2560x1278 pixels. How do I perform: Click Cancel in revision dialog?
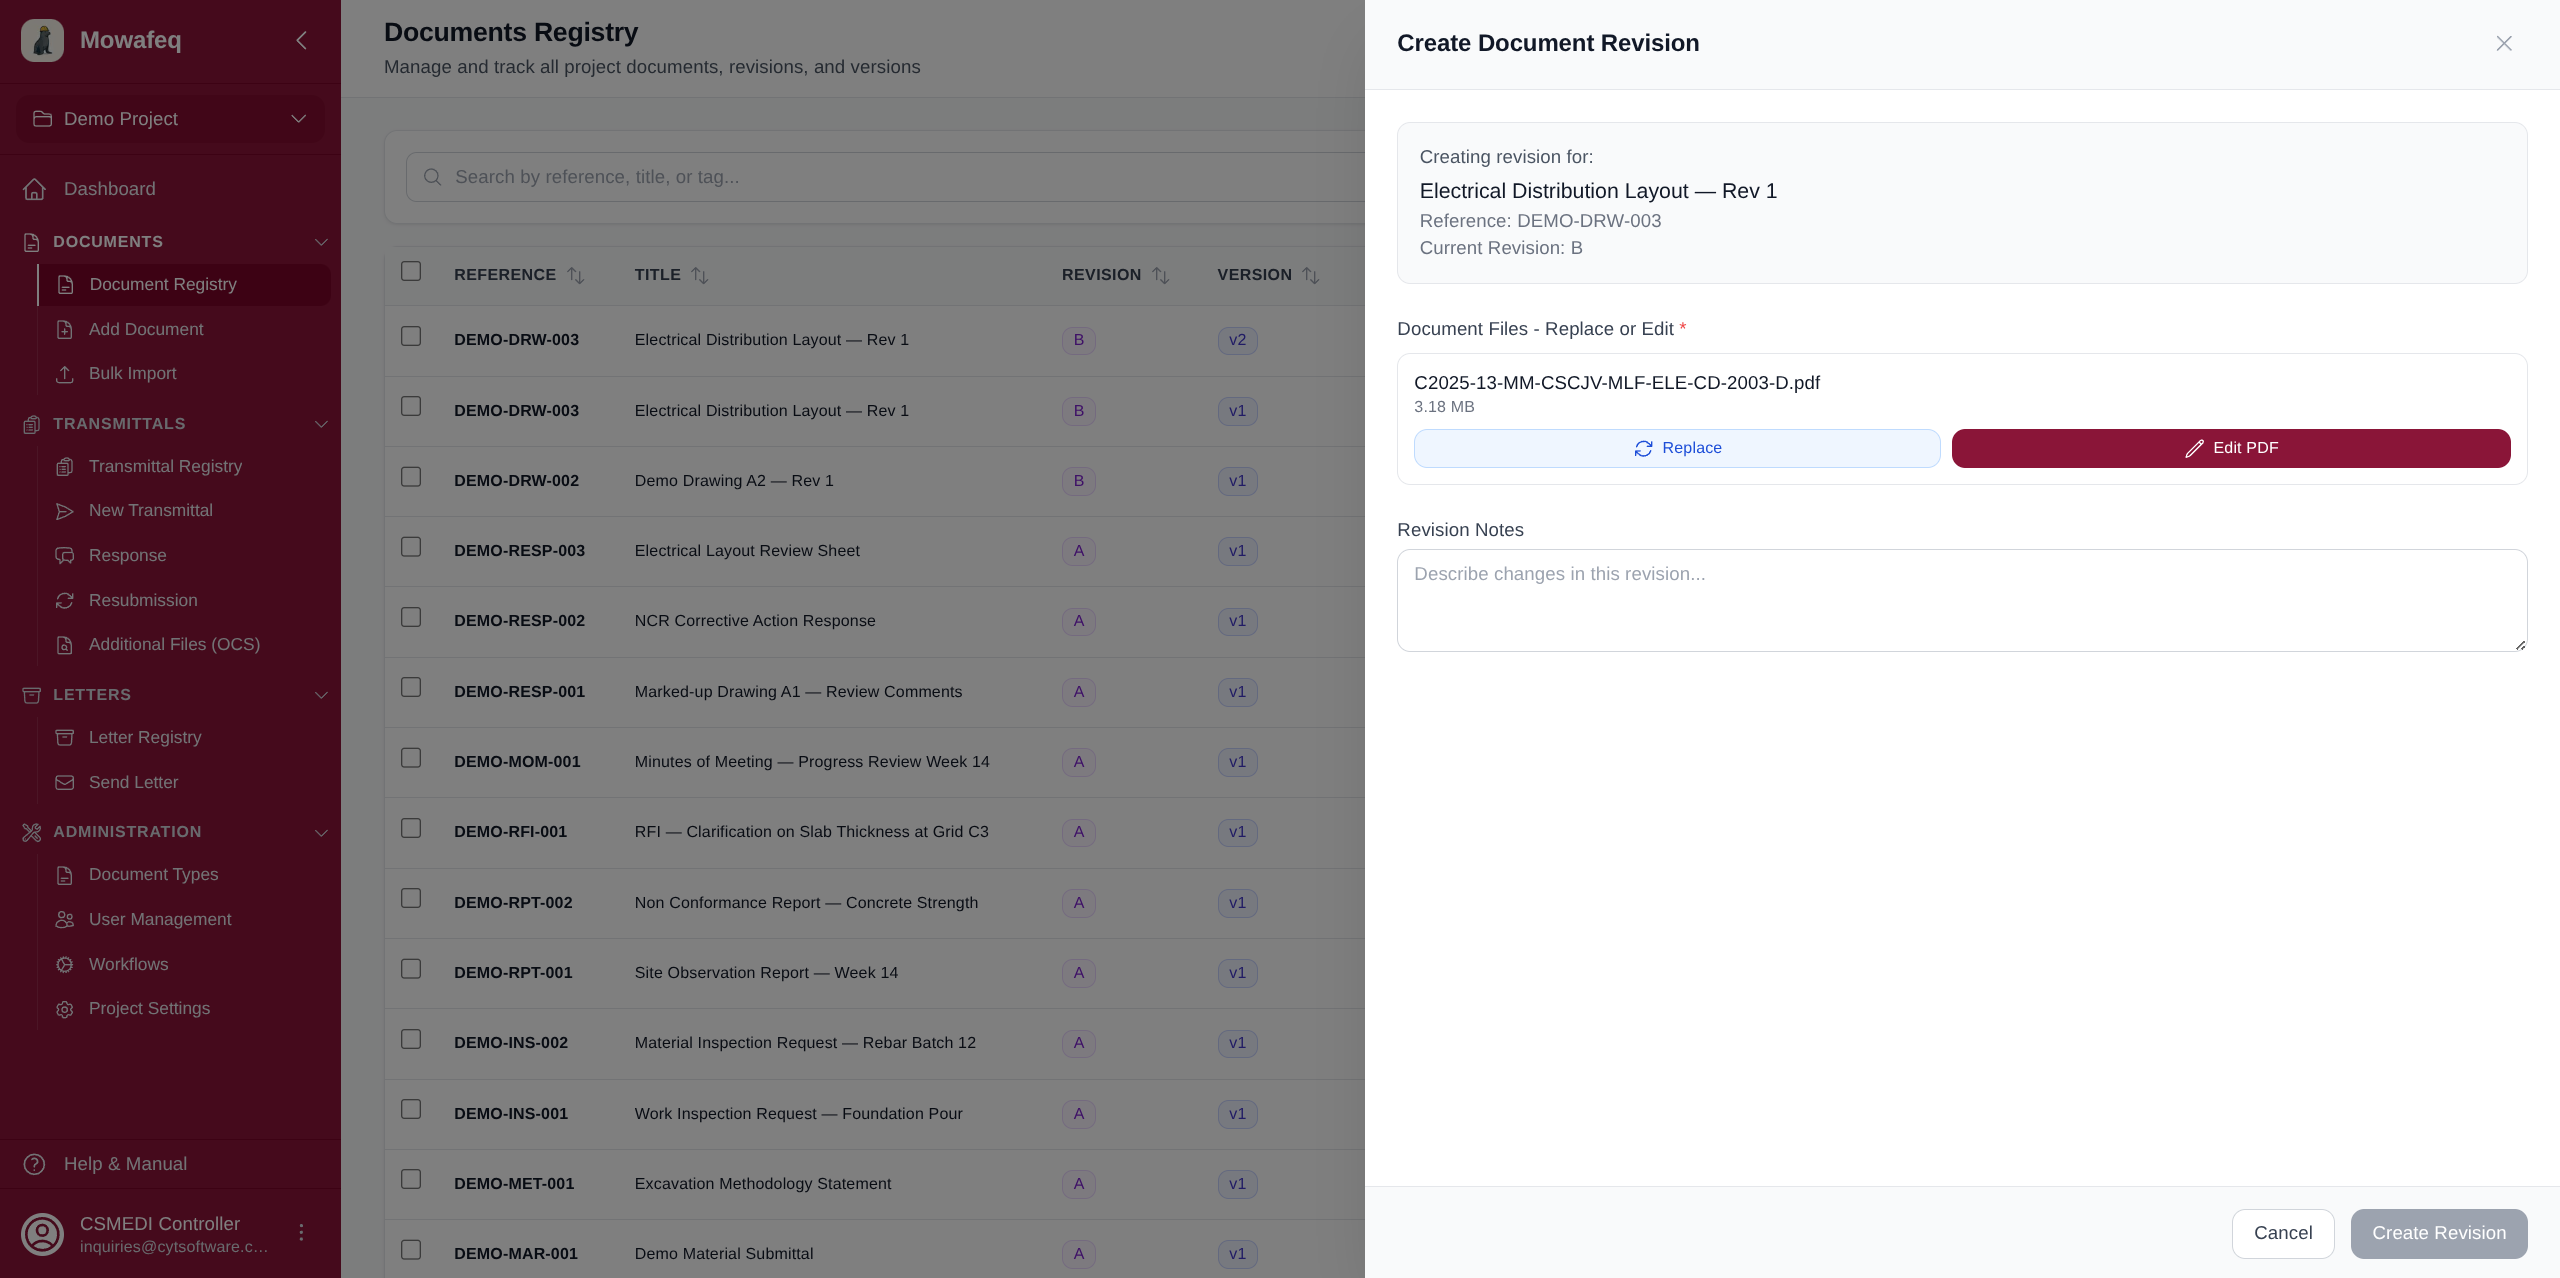[x=2283, y=1233]
